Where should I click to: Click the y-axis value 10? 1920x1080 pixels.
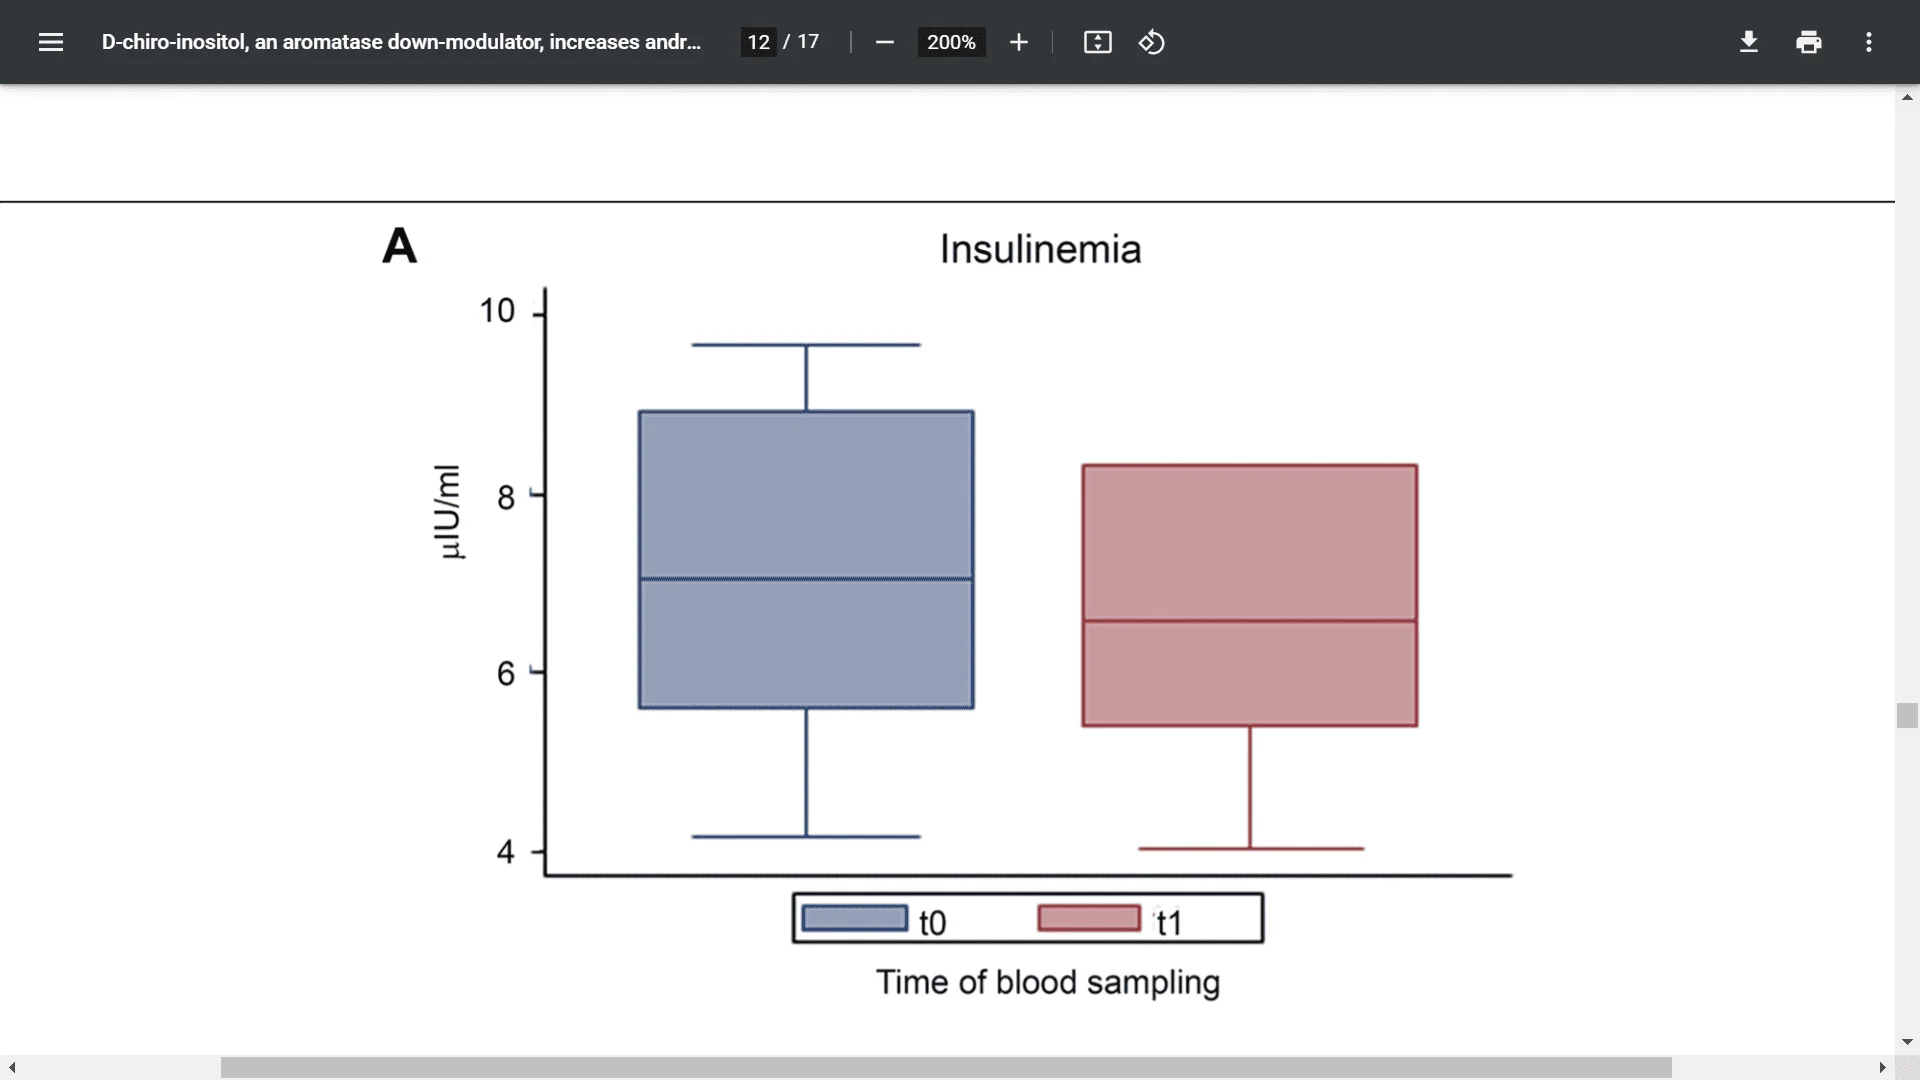(x=497, y=311)
